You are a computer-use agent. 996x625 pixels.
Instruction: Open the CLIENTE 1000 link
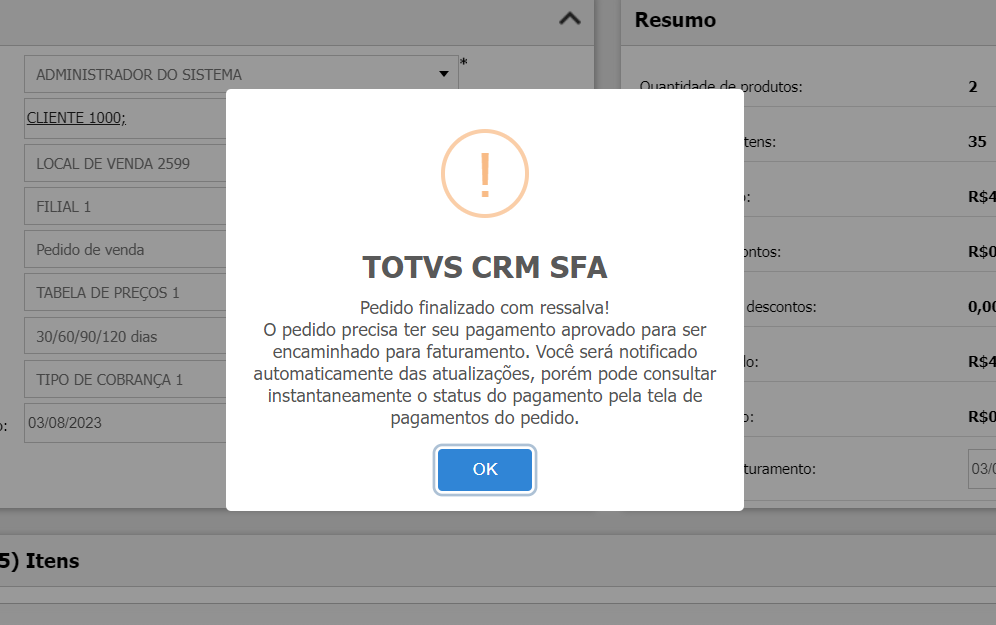tap(76, 118)
